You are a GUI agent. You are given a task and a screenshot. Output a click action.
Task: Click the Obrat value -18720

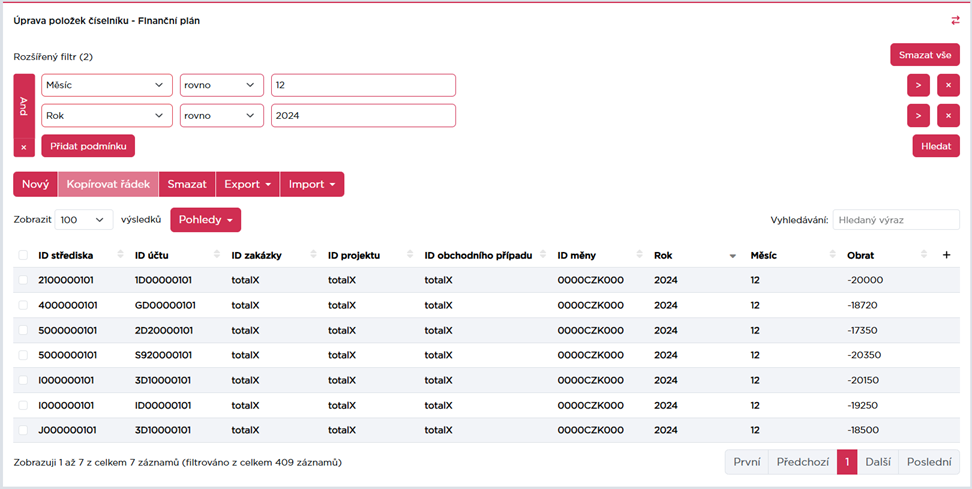pyautogui.click(x=862, y=305)
